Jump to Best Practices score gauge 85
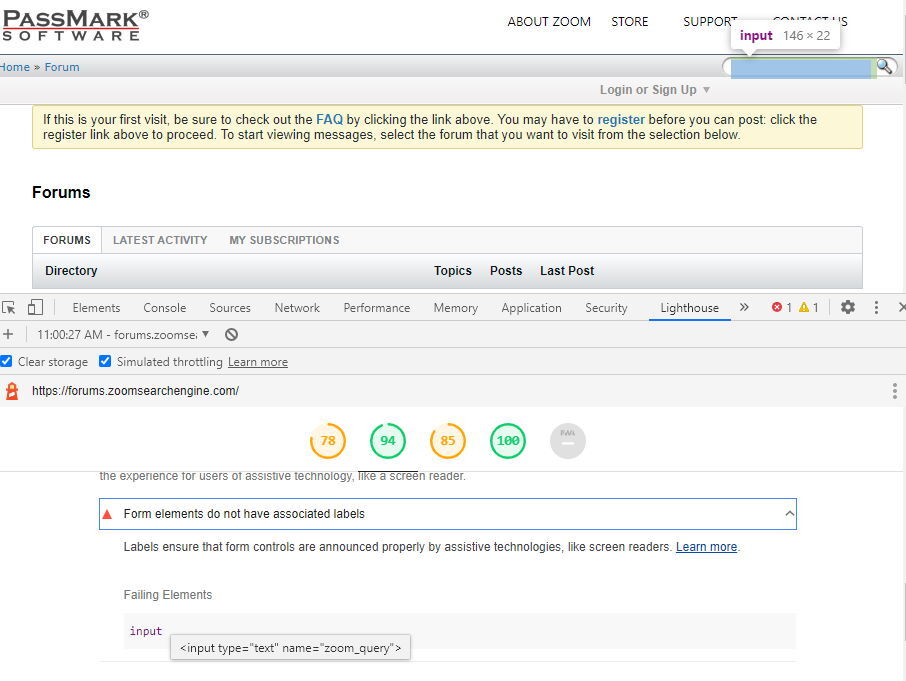906x681 pixels. point(448,441)
